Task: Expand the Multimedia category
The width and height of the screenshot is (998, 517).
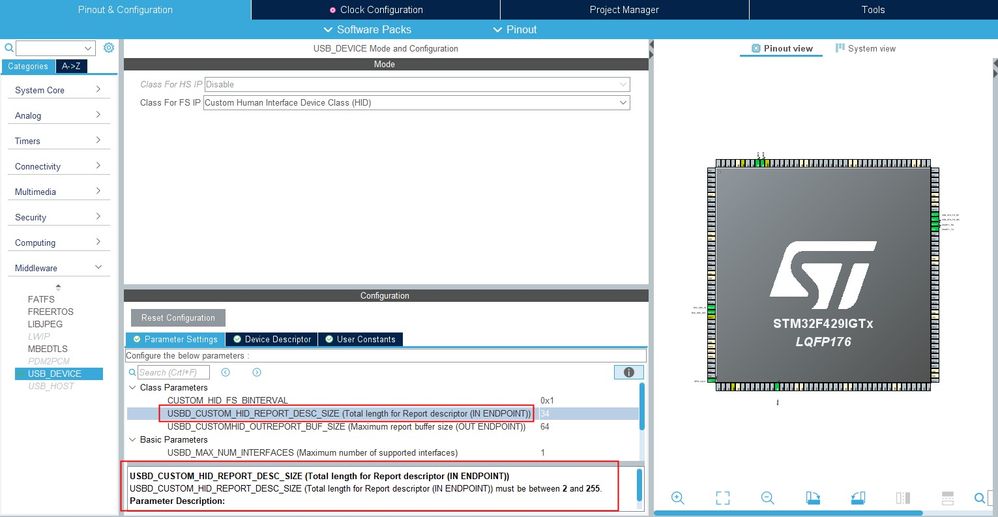Action: pos(58,192)
